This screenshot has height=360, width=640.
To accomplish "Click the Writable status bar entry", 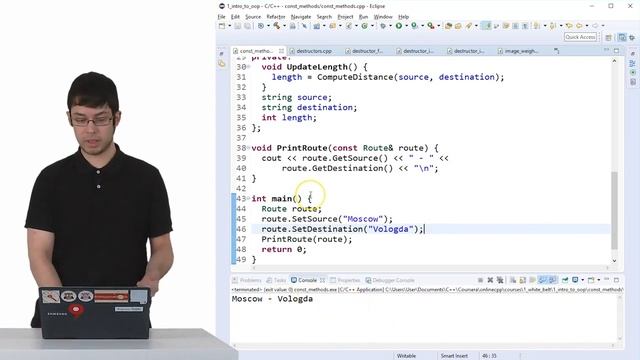I will pos(406,356).
